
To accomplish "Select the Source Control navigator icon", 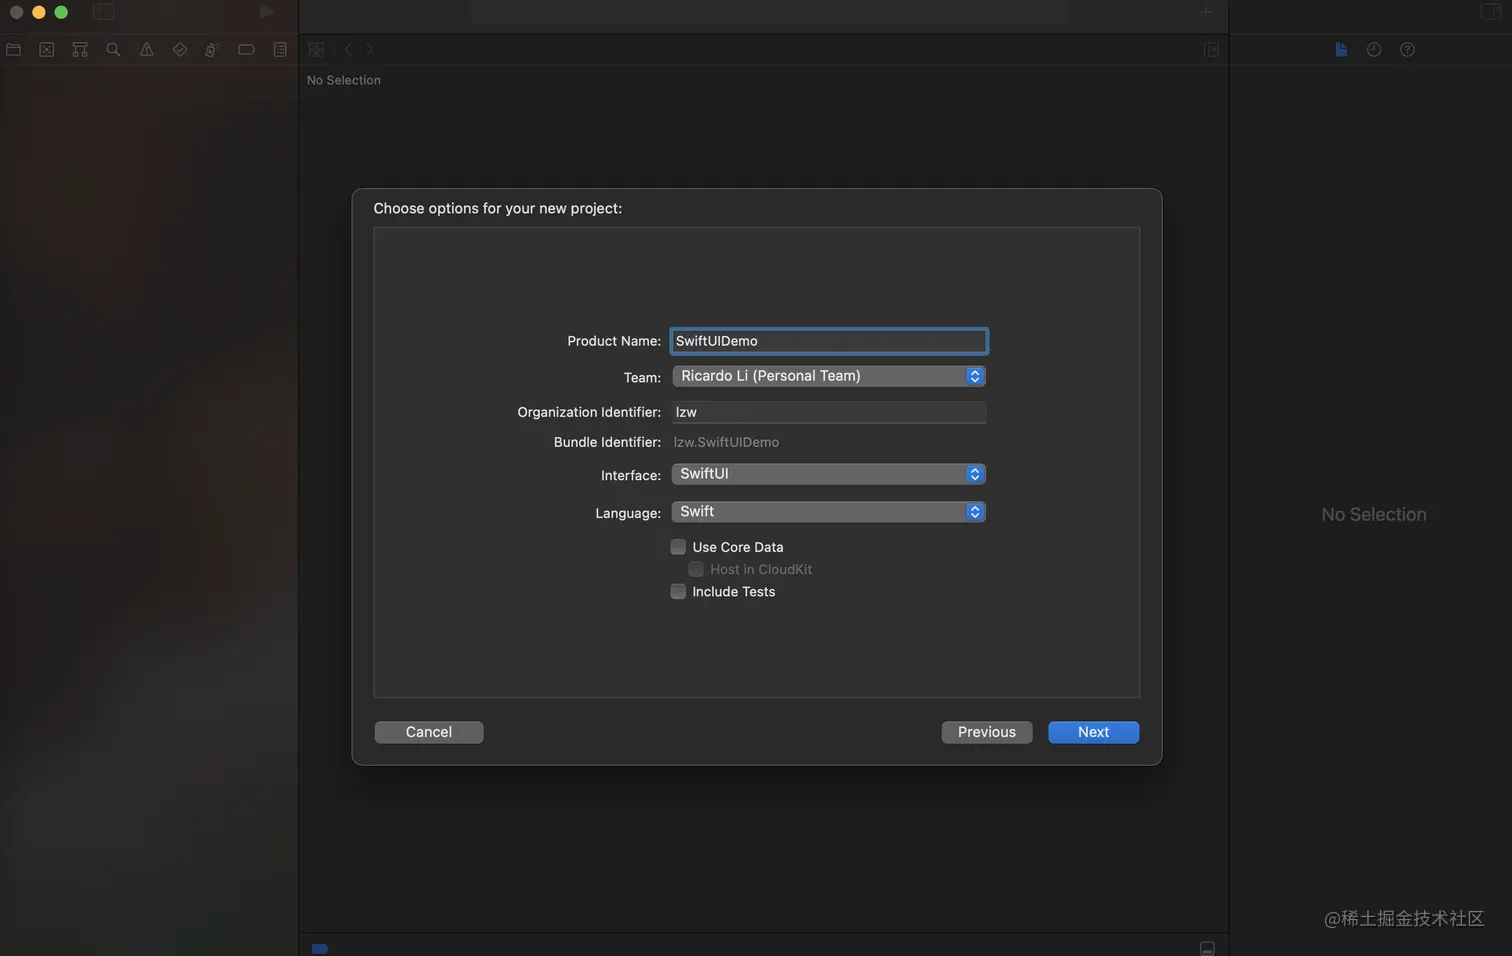I will [46, 49].
